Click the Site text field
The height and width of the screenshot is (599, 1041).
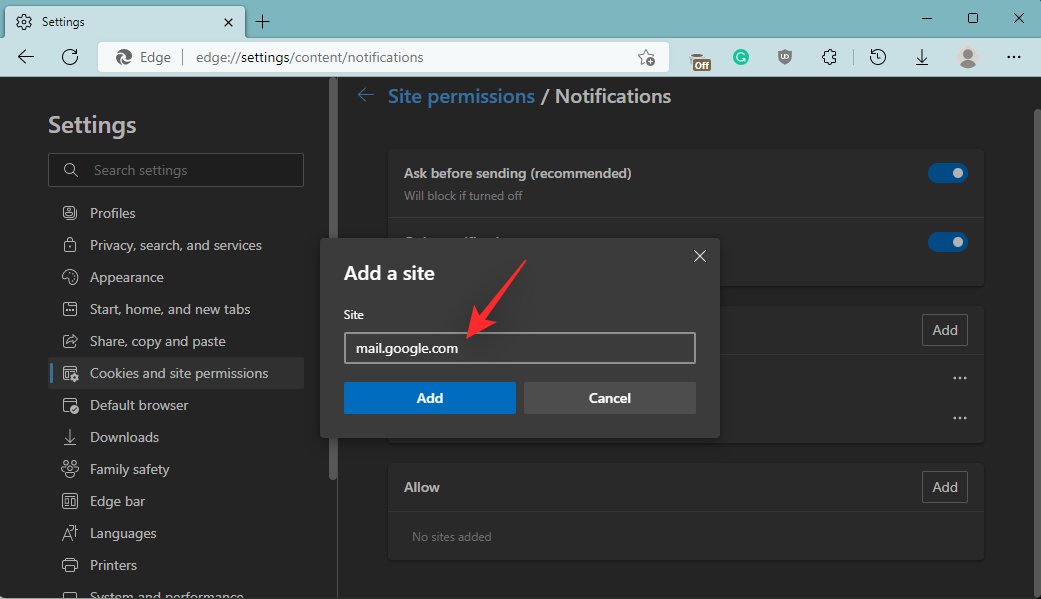tap(519, 348)
